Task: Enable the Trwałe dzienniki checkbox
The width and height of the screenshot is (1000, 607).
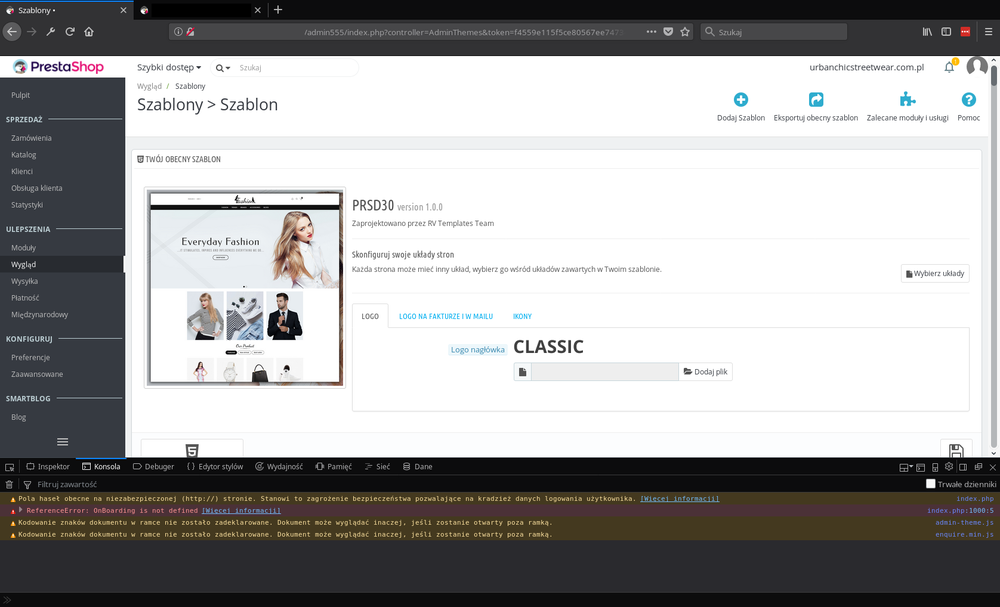Action: [x=930, y=483]
